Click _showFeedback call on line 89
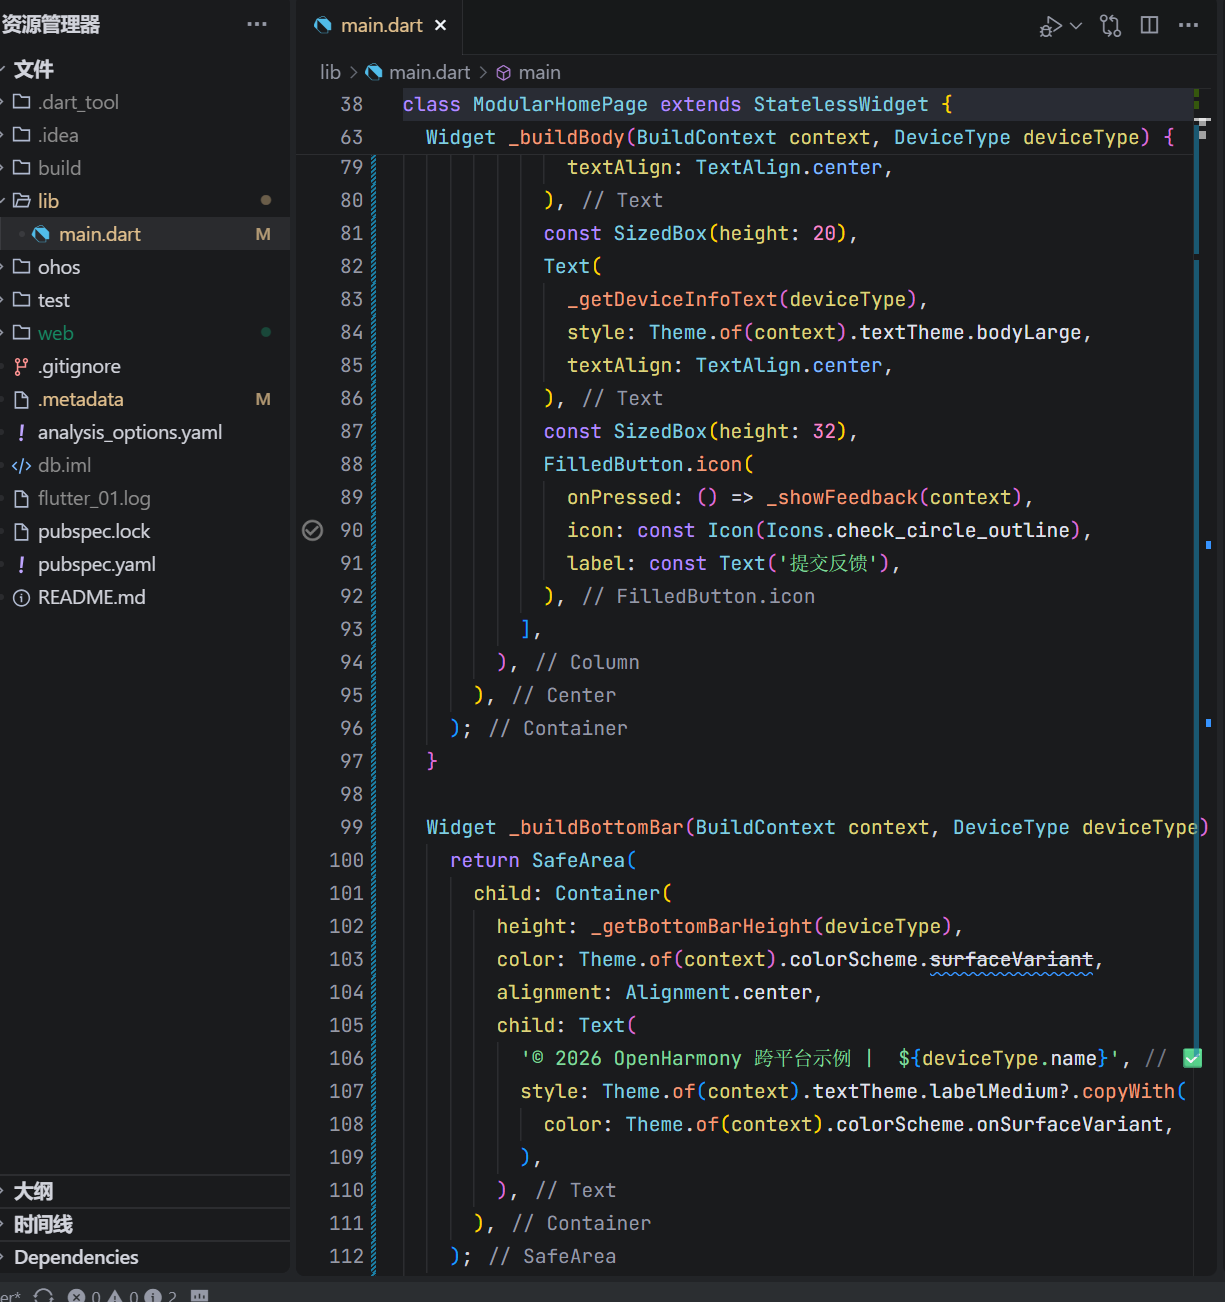 (842, 497)
